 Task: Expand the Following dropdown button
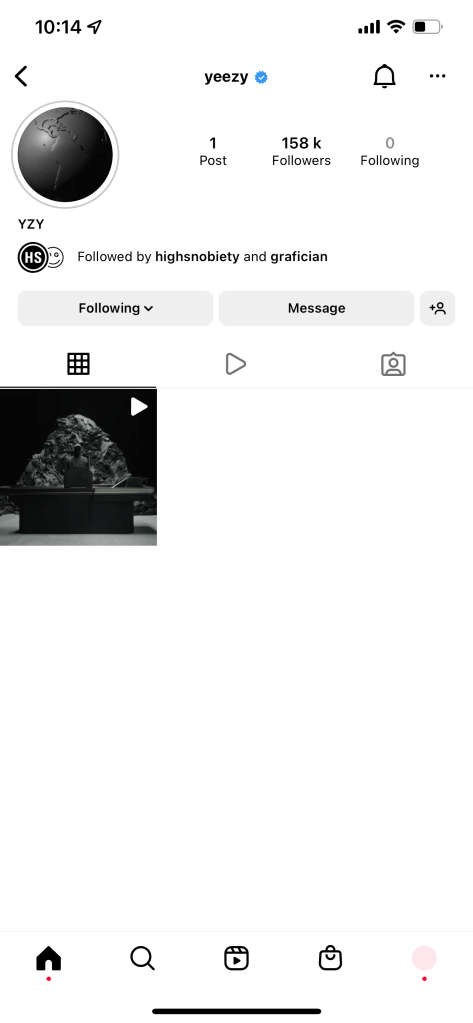[115, 308]
